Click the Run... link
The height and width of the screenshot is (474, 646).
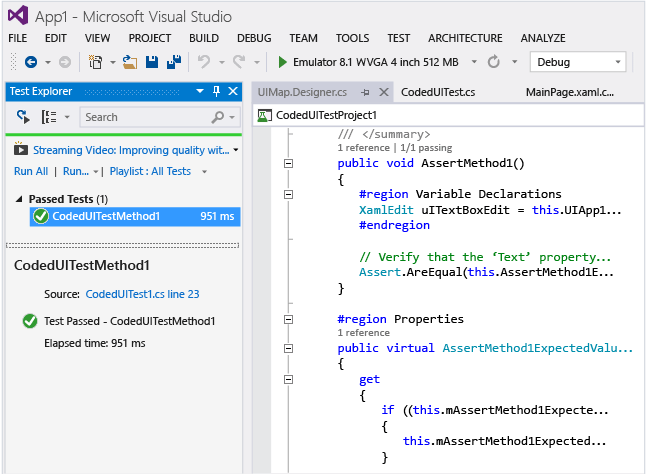[x=76, y=171]
